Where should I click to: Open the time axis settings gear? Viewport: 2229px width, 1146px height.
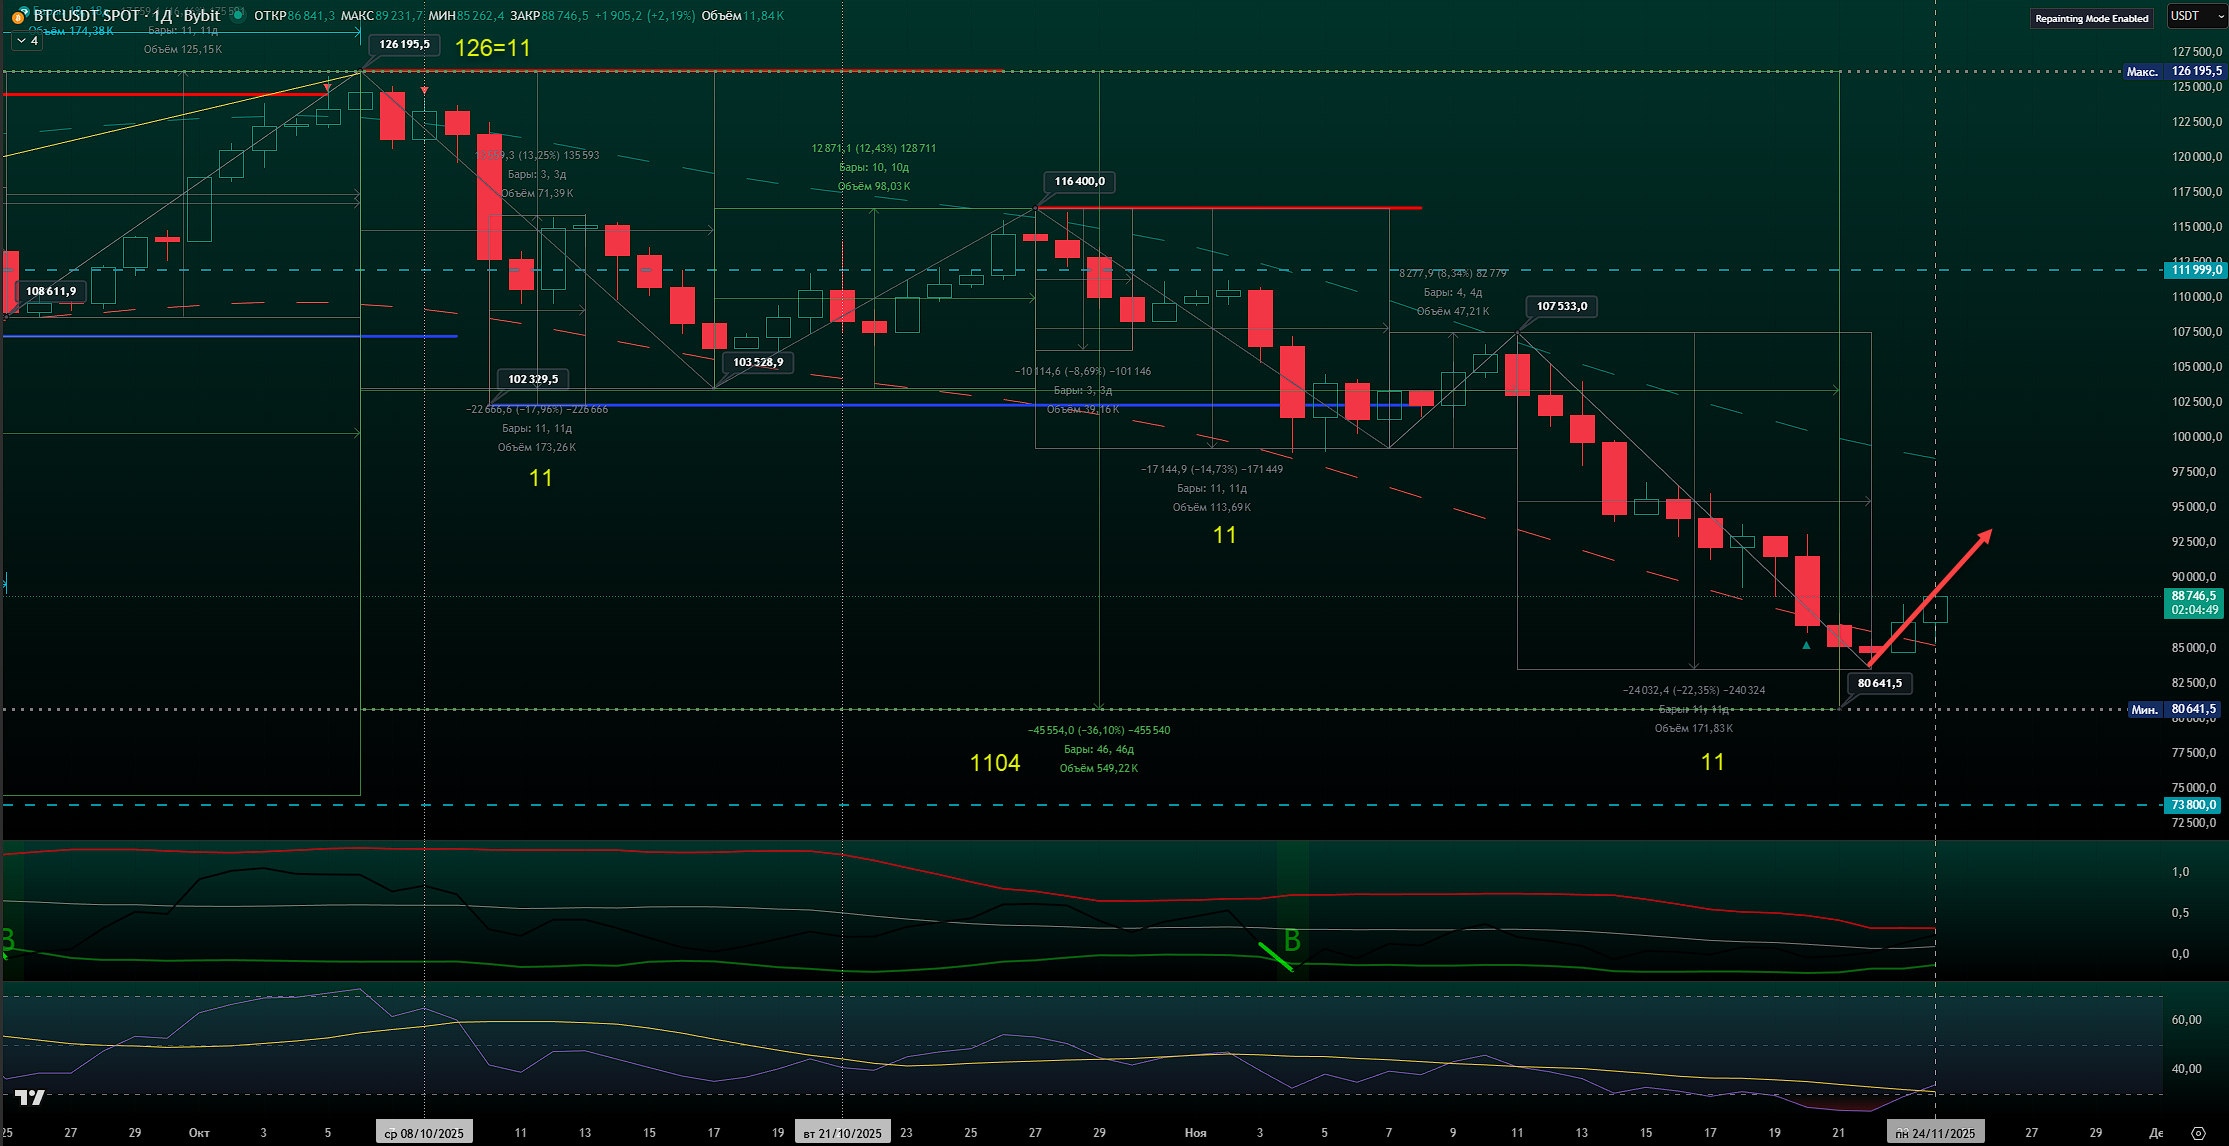click(x=2198, y=1133)
